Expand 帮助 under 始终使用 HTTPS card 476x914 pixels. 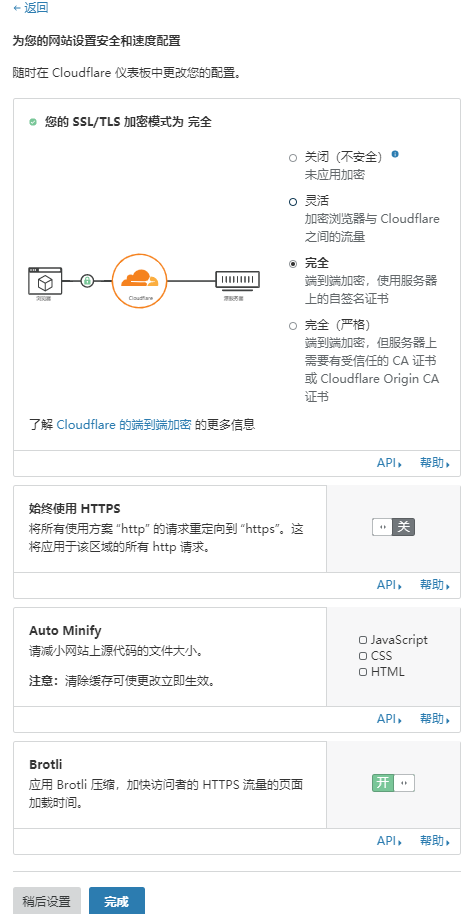tap(435, 585)
